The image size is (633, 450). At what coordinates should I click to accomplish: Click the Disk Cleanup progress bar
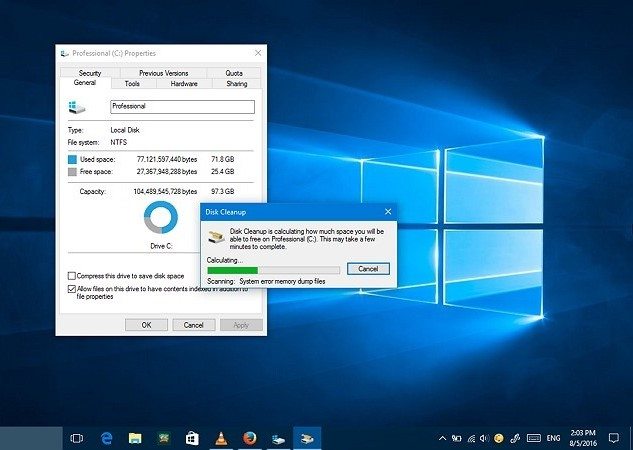click(x=271, y=269)
